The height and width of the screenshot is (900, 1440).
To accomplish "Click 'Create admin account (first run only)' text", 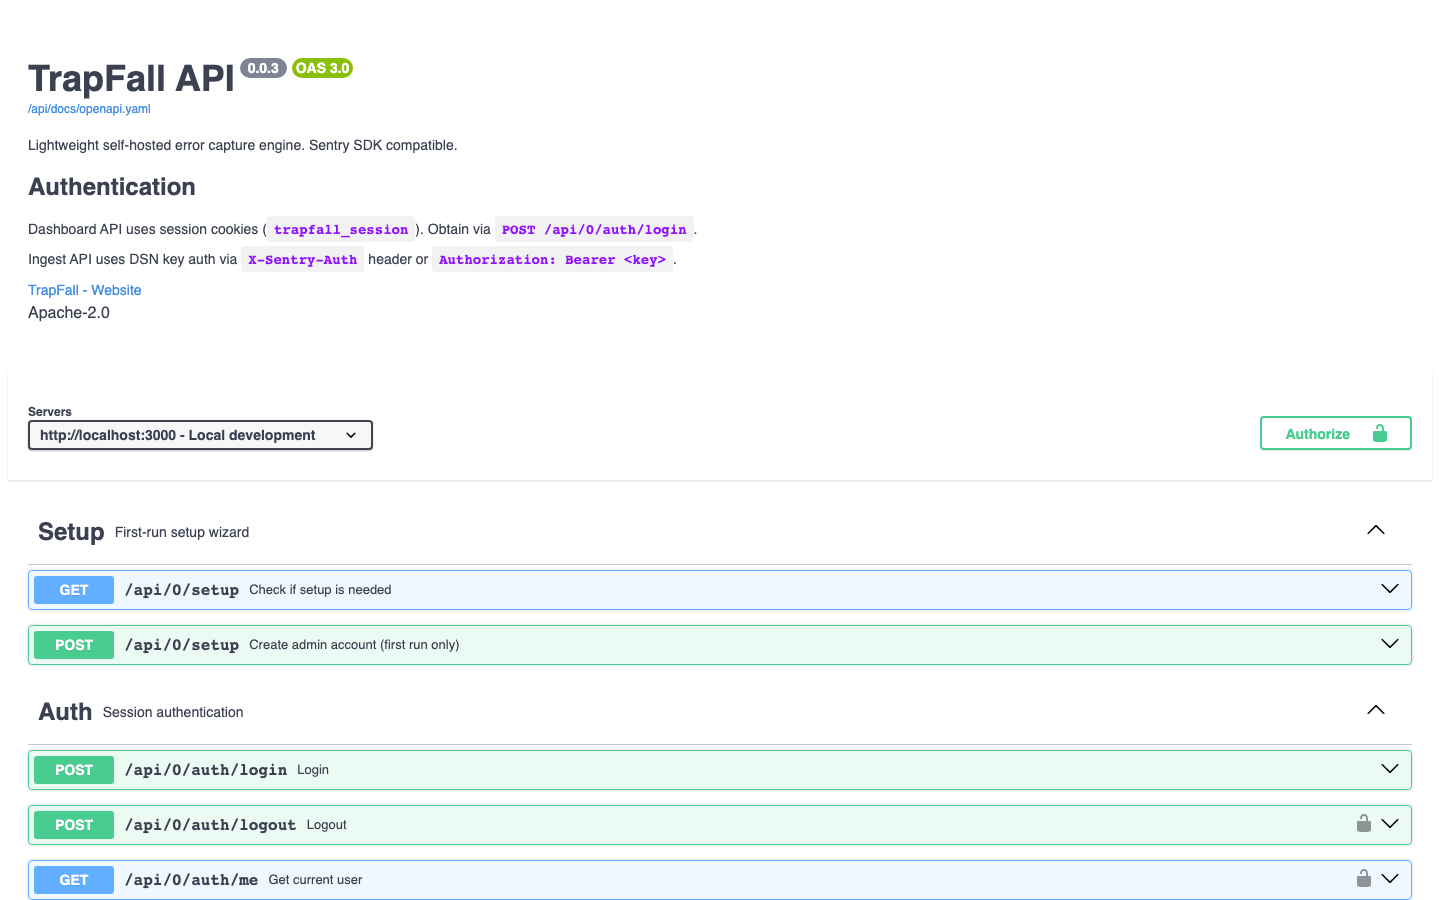I will click(x=354, y=645).
